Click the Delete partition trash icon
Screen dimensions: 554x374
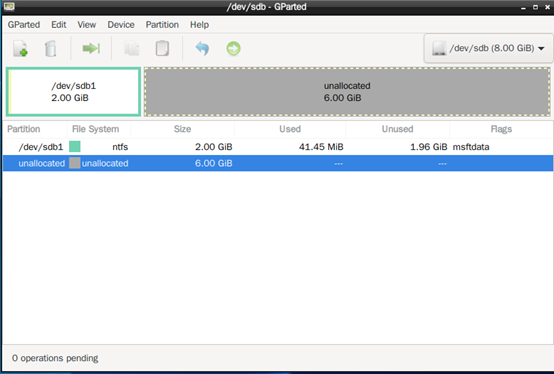tap(51, 48)
